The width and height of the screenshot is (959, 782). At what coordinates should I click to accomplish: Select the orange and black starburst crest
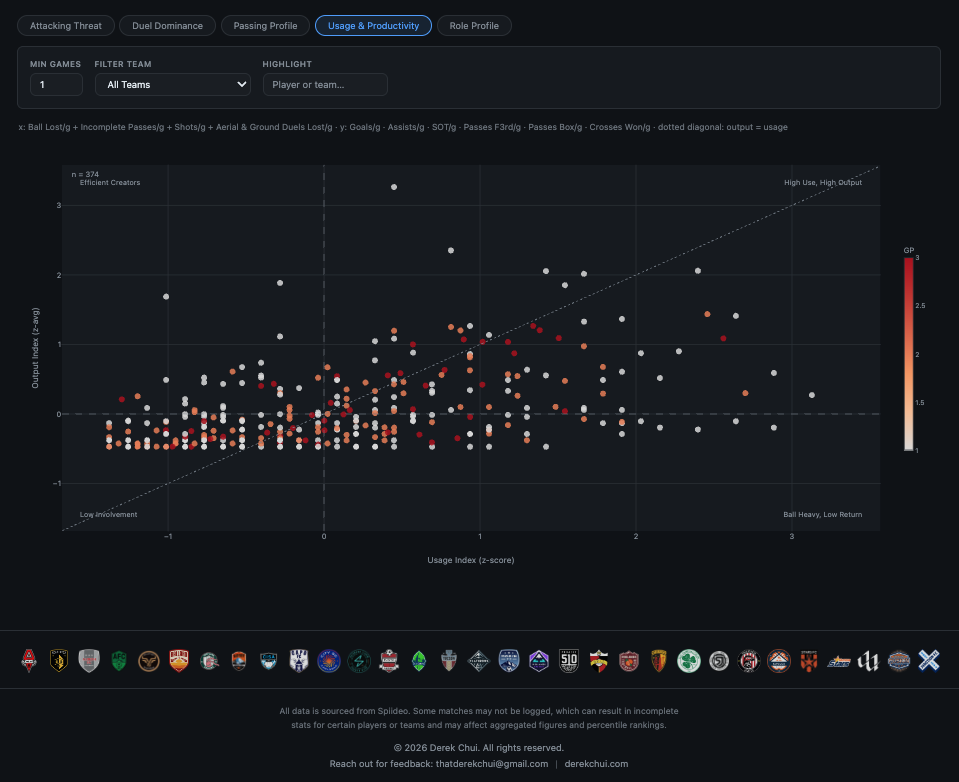pos(809,661)
